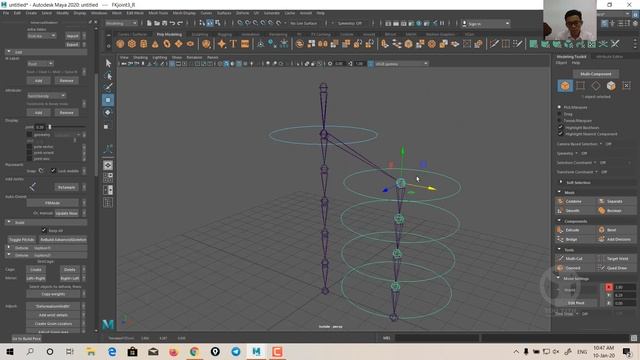Choose the Select tool arrow in toolbox
The image size is (640, 360).
point(108,63)
